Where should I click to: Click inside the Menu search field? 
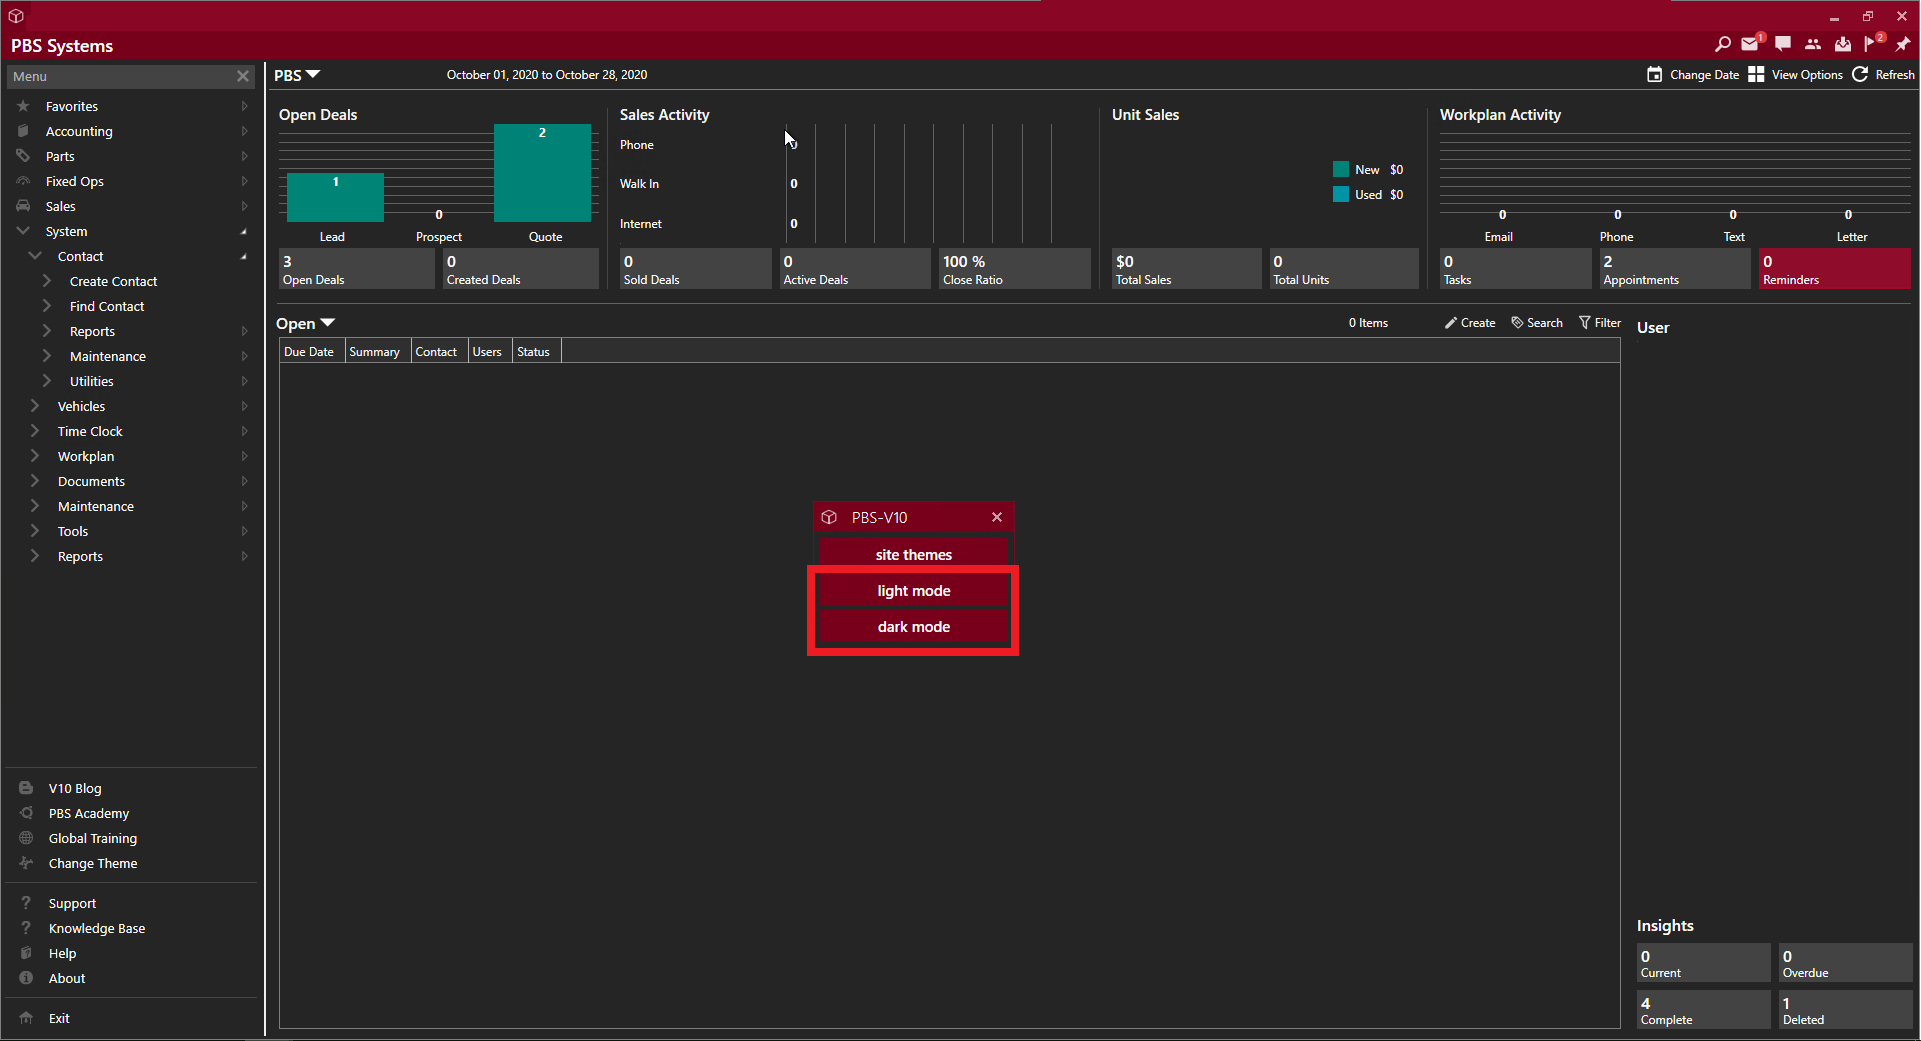(120, 76)
